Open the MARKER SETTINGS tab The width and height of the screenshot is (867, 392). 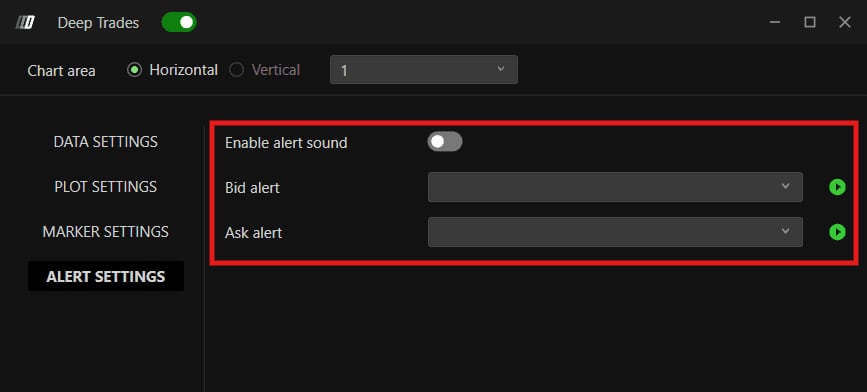pos(106,231)
